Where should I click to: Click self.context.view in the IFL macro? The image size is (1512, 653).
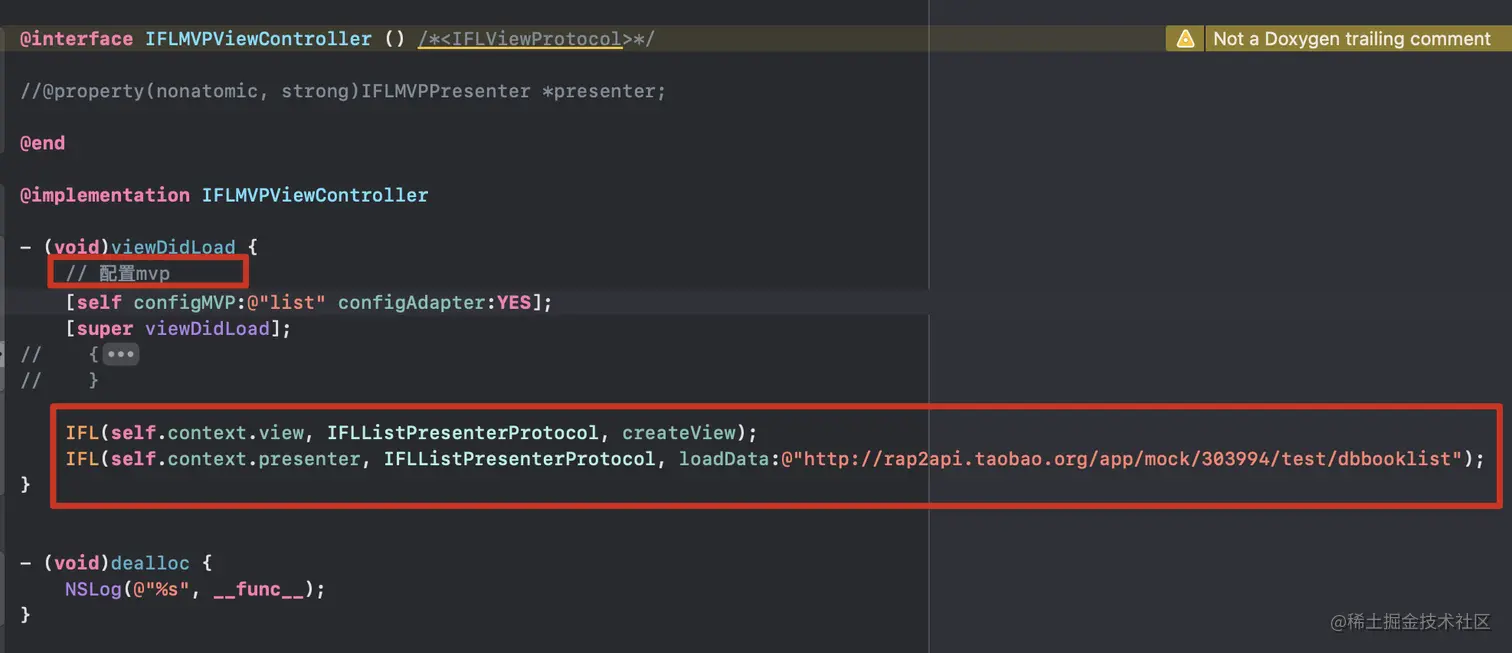coord(207,433)
